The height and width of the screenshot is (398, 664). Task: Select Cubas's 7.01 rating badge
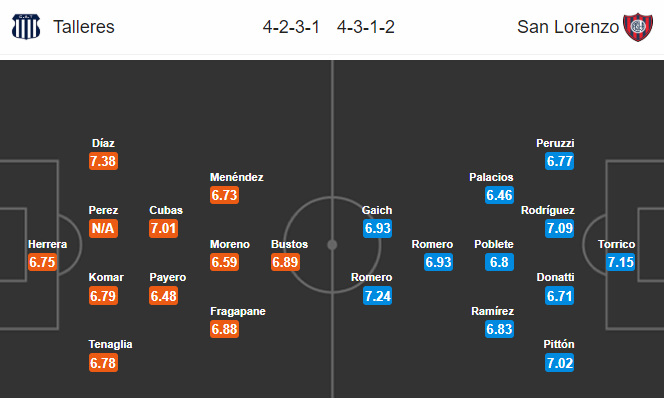(163, 229)
